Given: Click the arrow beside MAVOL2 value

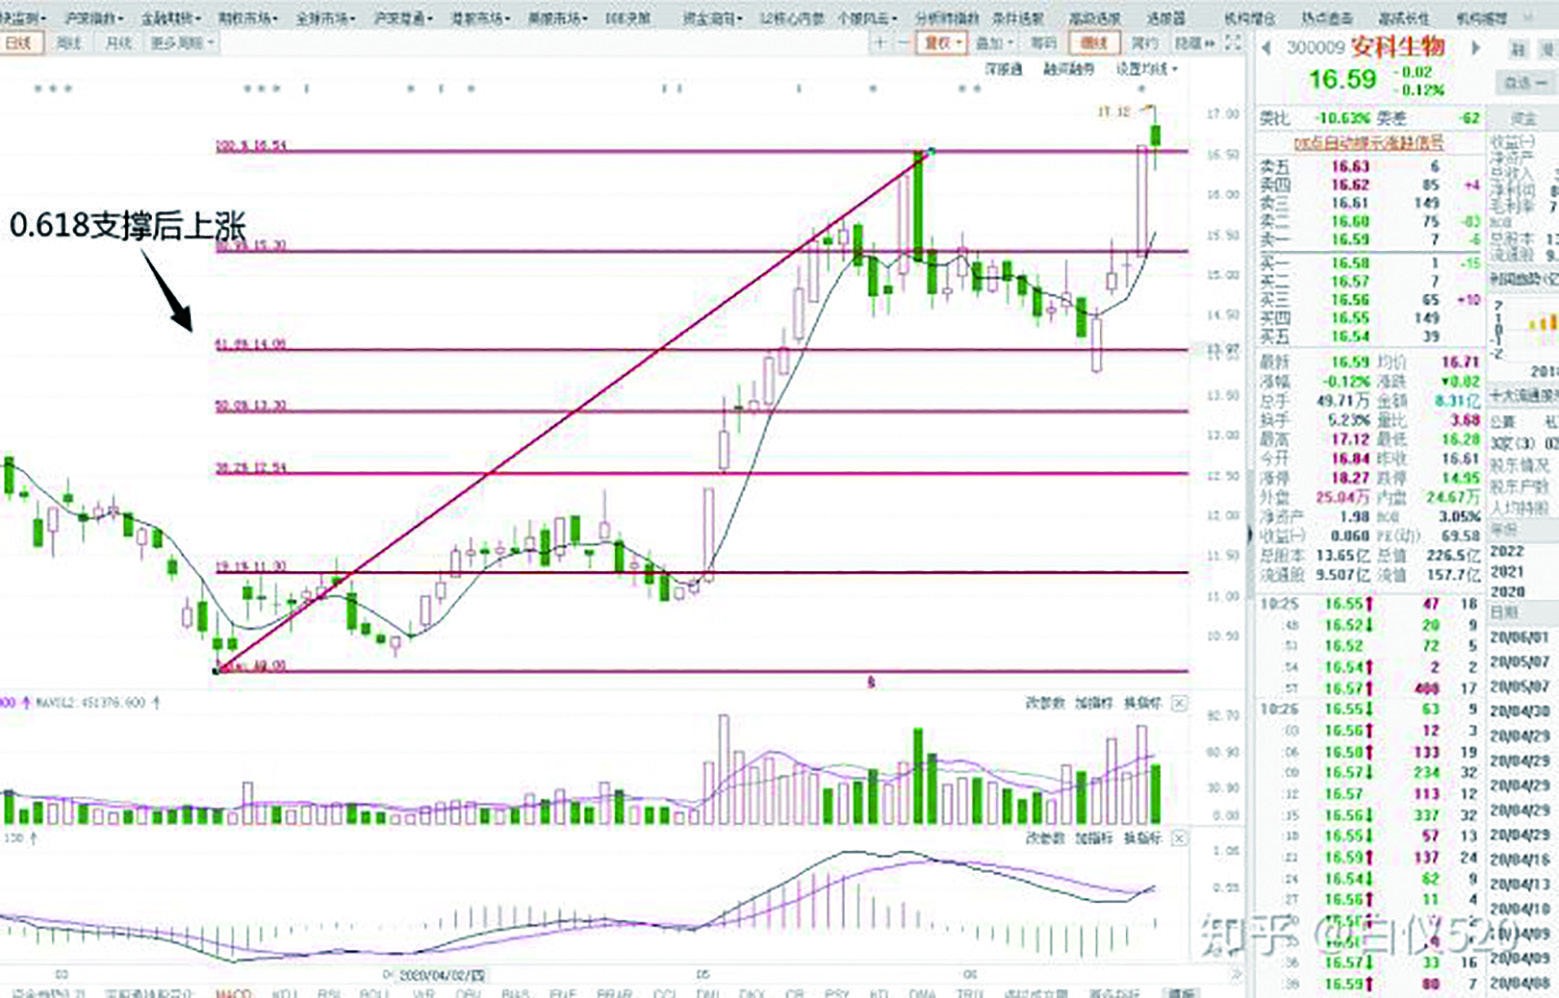Looking at the screenshot, I should tap(156, 703).
